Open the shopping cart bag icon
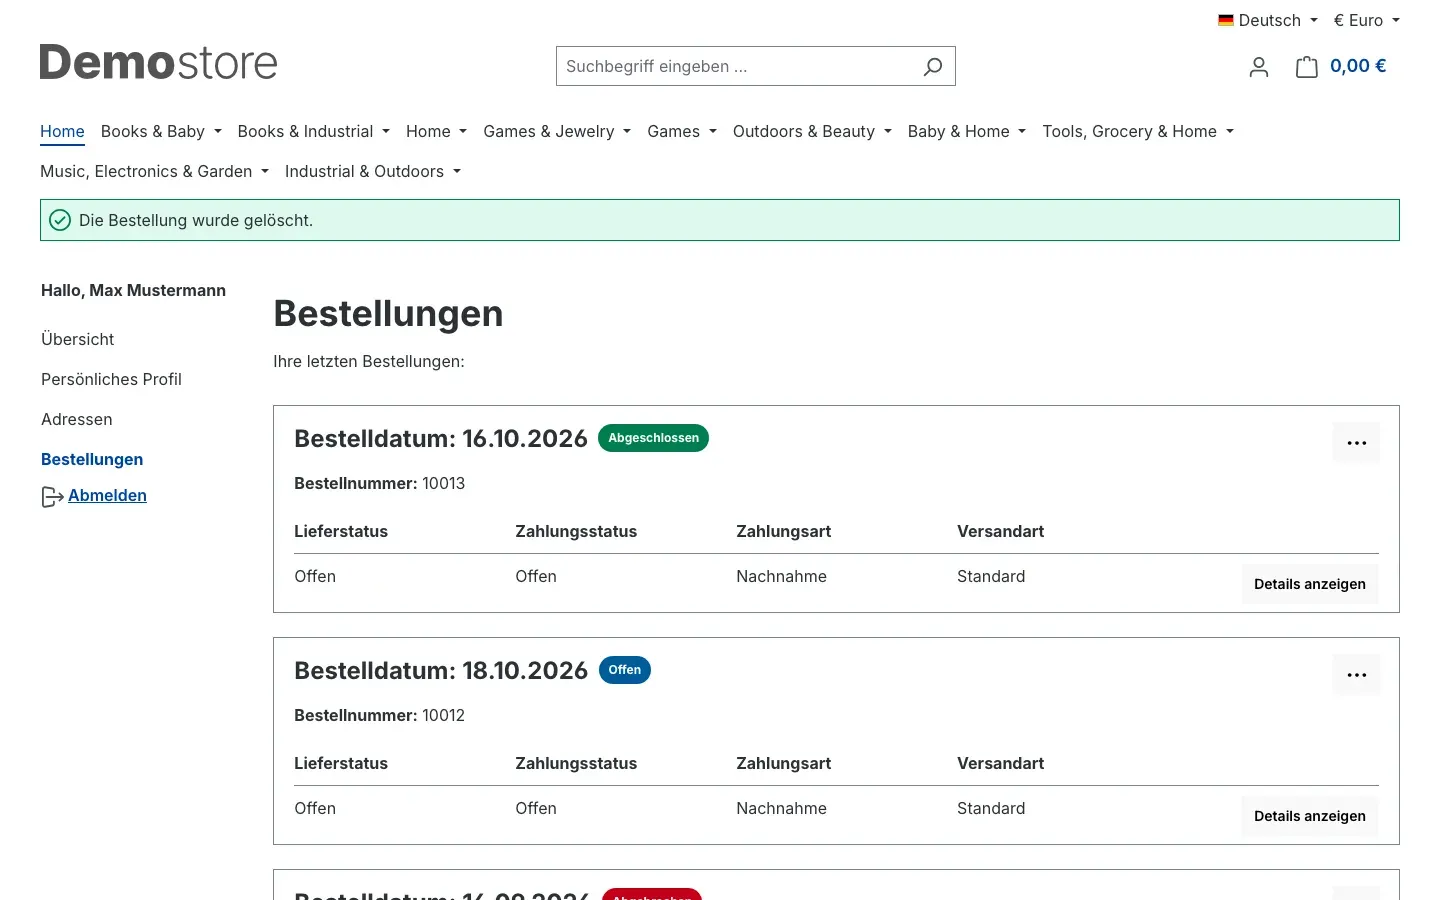The width and height of the screenshot is (1440, 900). (x=1306, y=67)
